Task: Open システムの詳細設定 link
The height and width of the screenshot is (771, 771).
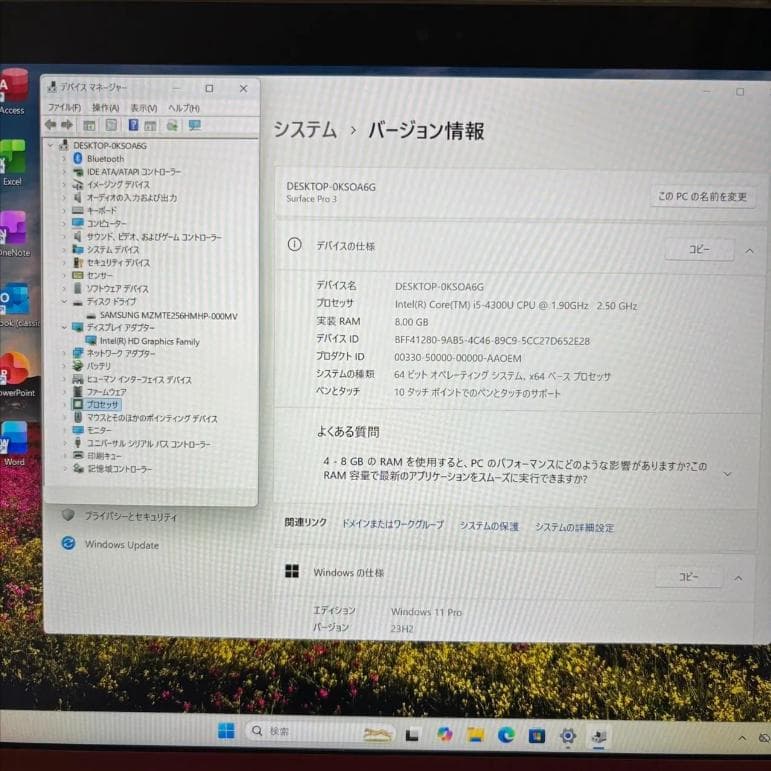Action: click(x=575, y=528)
